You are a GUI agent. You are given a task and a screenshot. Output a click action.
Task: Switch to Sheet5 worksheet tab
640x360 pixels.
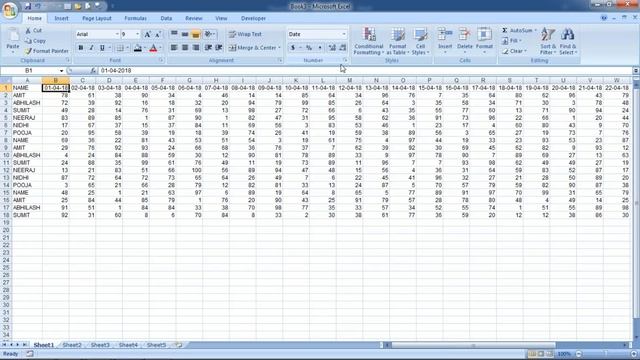click(x=156, y=345)
